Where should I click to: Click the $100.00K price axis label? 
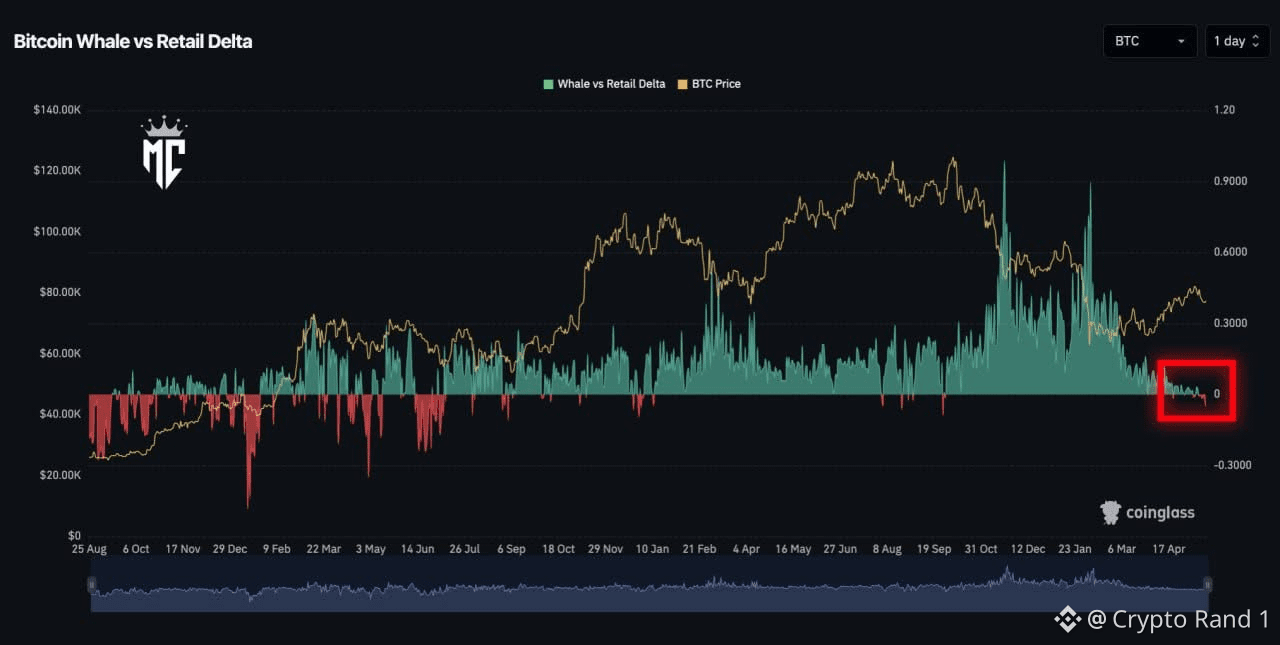click(56, 232)
